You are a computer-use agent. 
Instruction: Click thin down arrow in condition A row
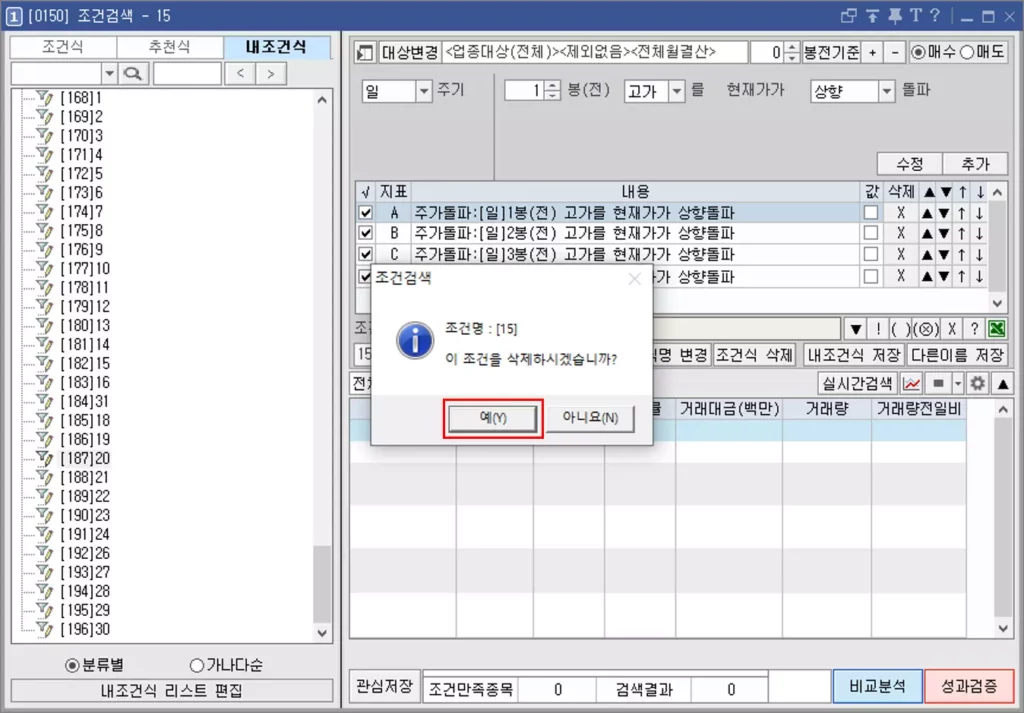click(x=980, y=213)
